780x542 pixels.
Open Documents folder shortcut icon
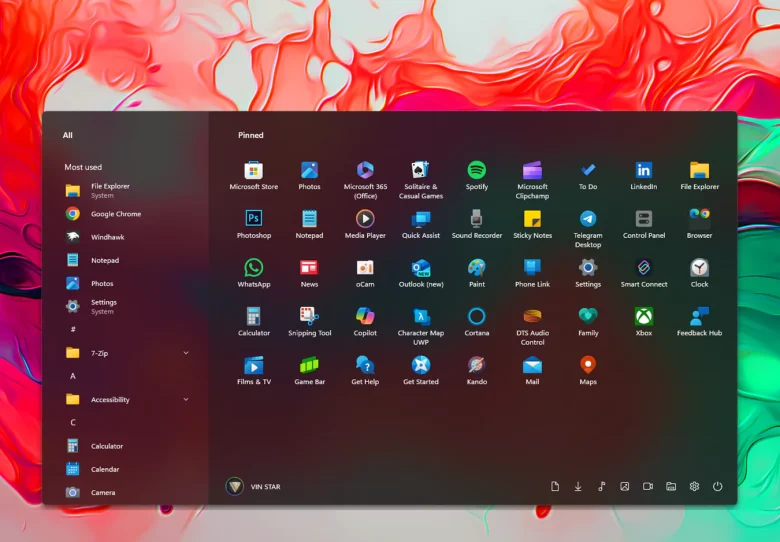click(x=555, y=486)
